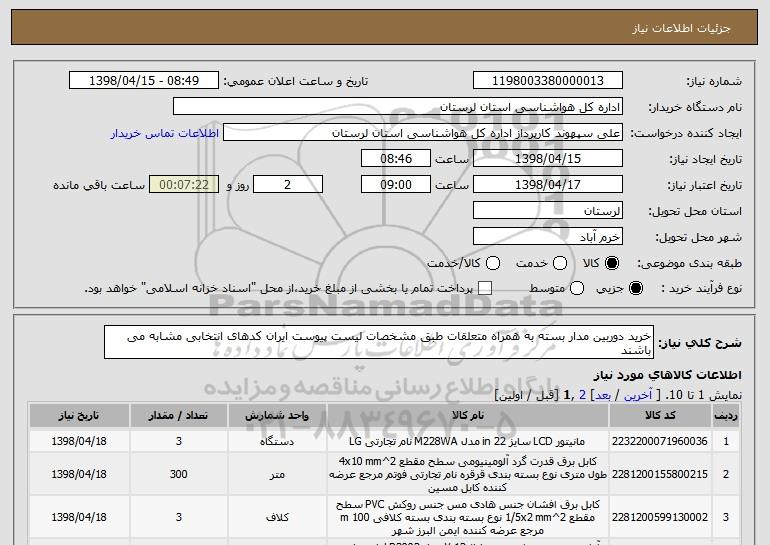Click the کلاف unit cell
The width and height of the screenshot is (770, 545).
277,518
